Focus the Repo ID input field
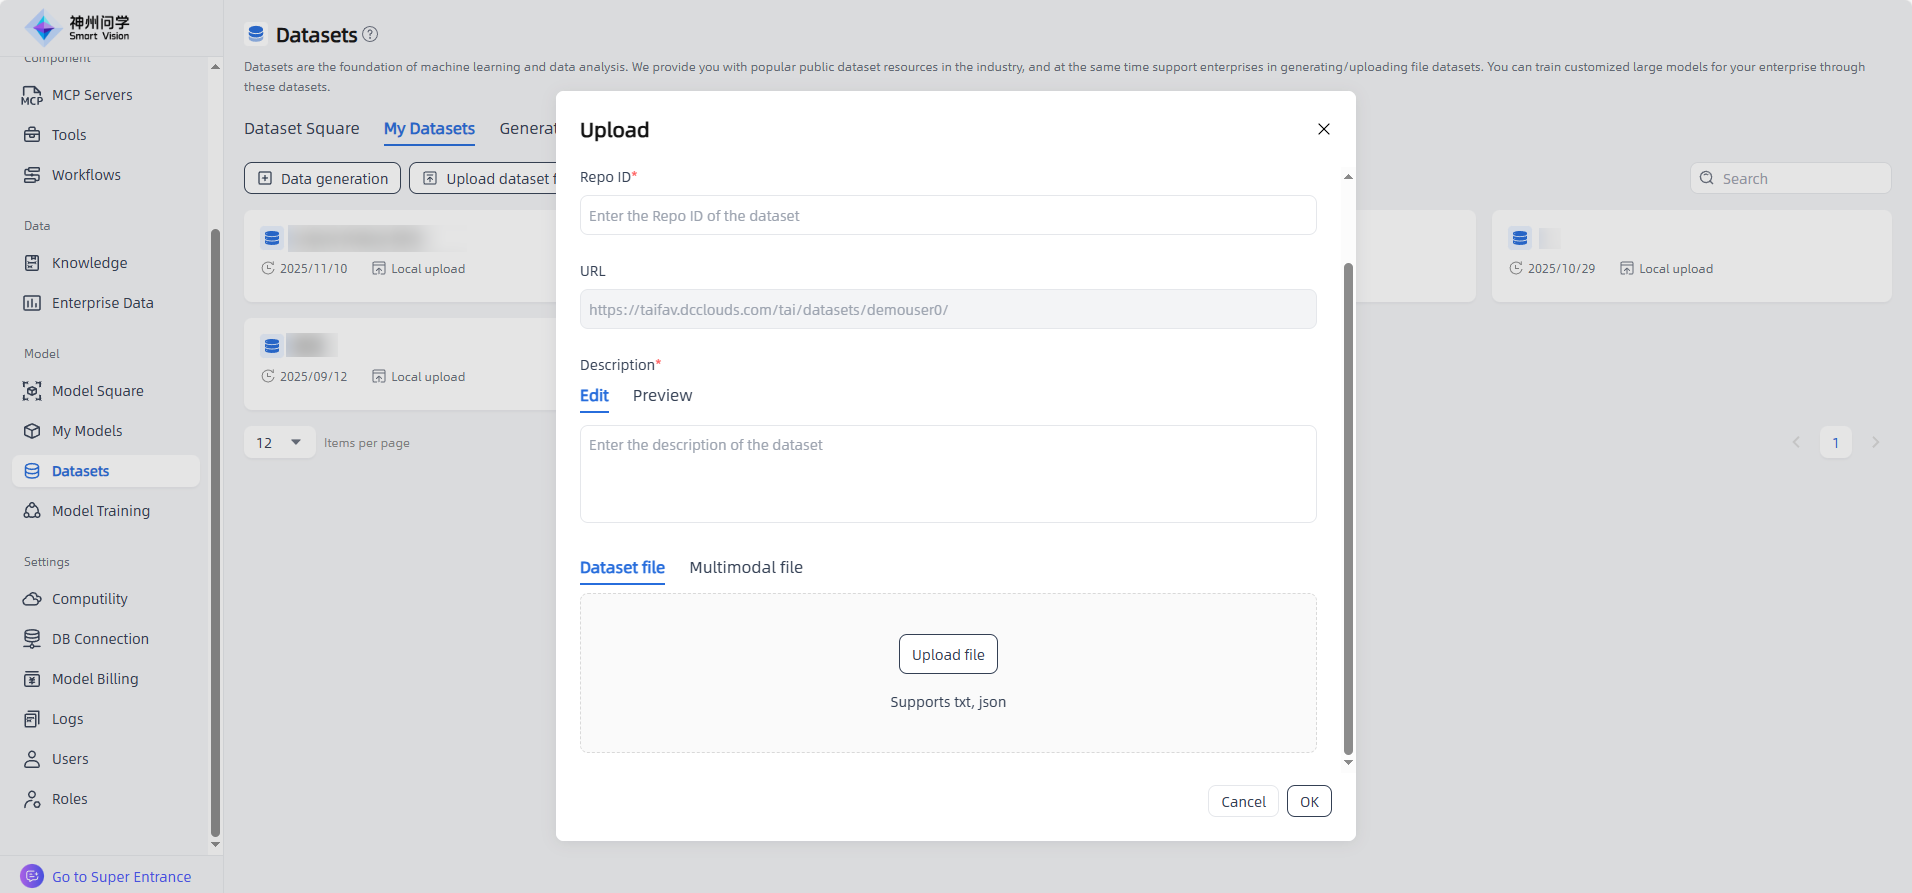Image resolution: width=1912 pixels, height=893 pixels. (x=947, y=215)
